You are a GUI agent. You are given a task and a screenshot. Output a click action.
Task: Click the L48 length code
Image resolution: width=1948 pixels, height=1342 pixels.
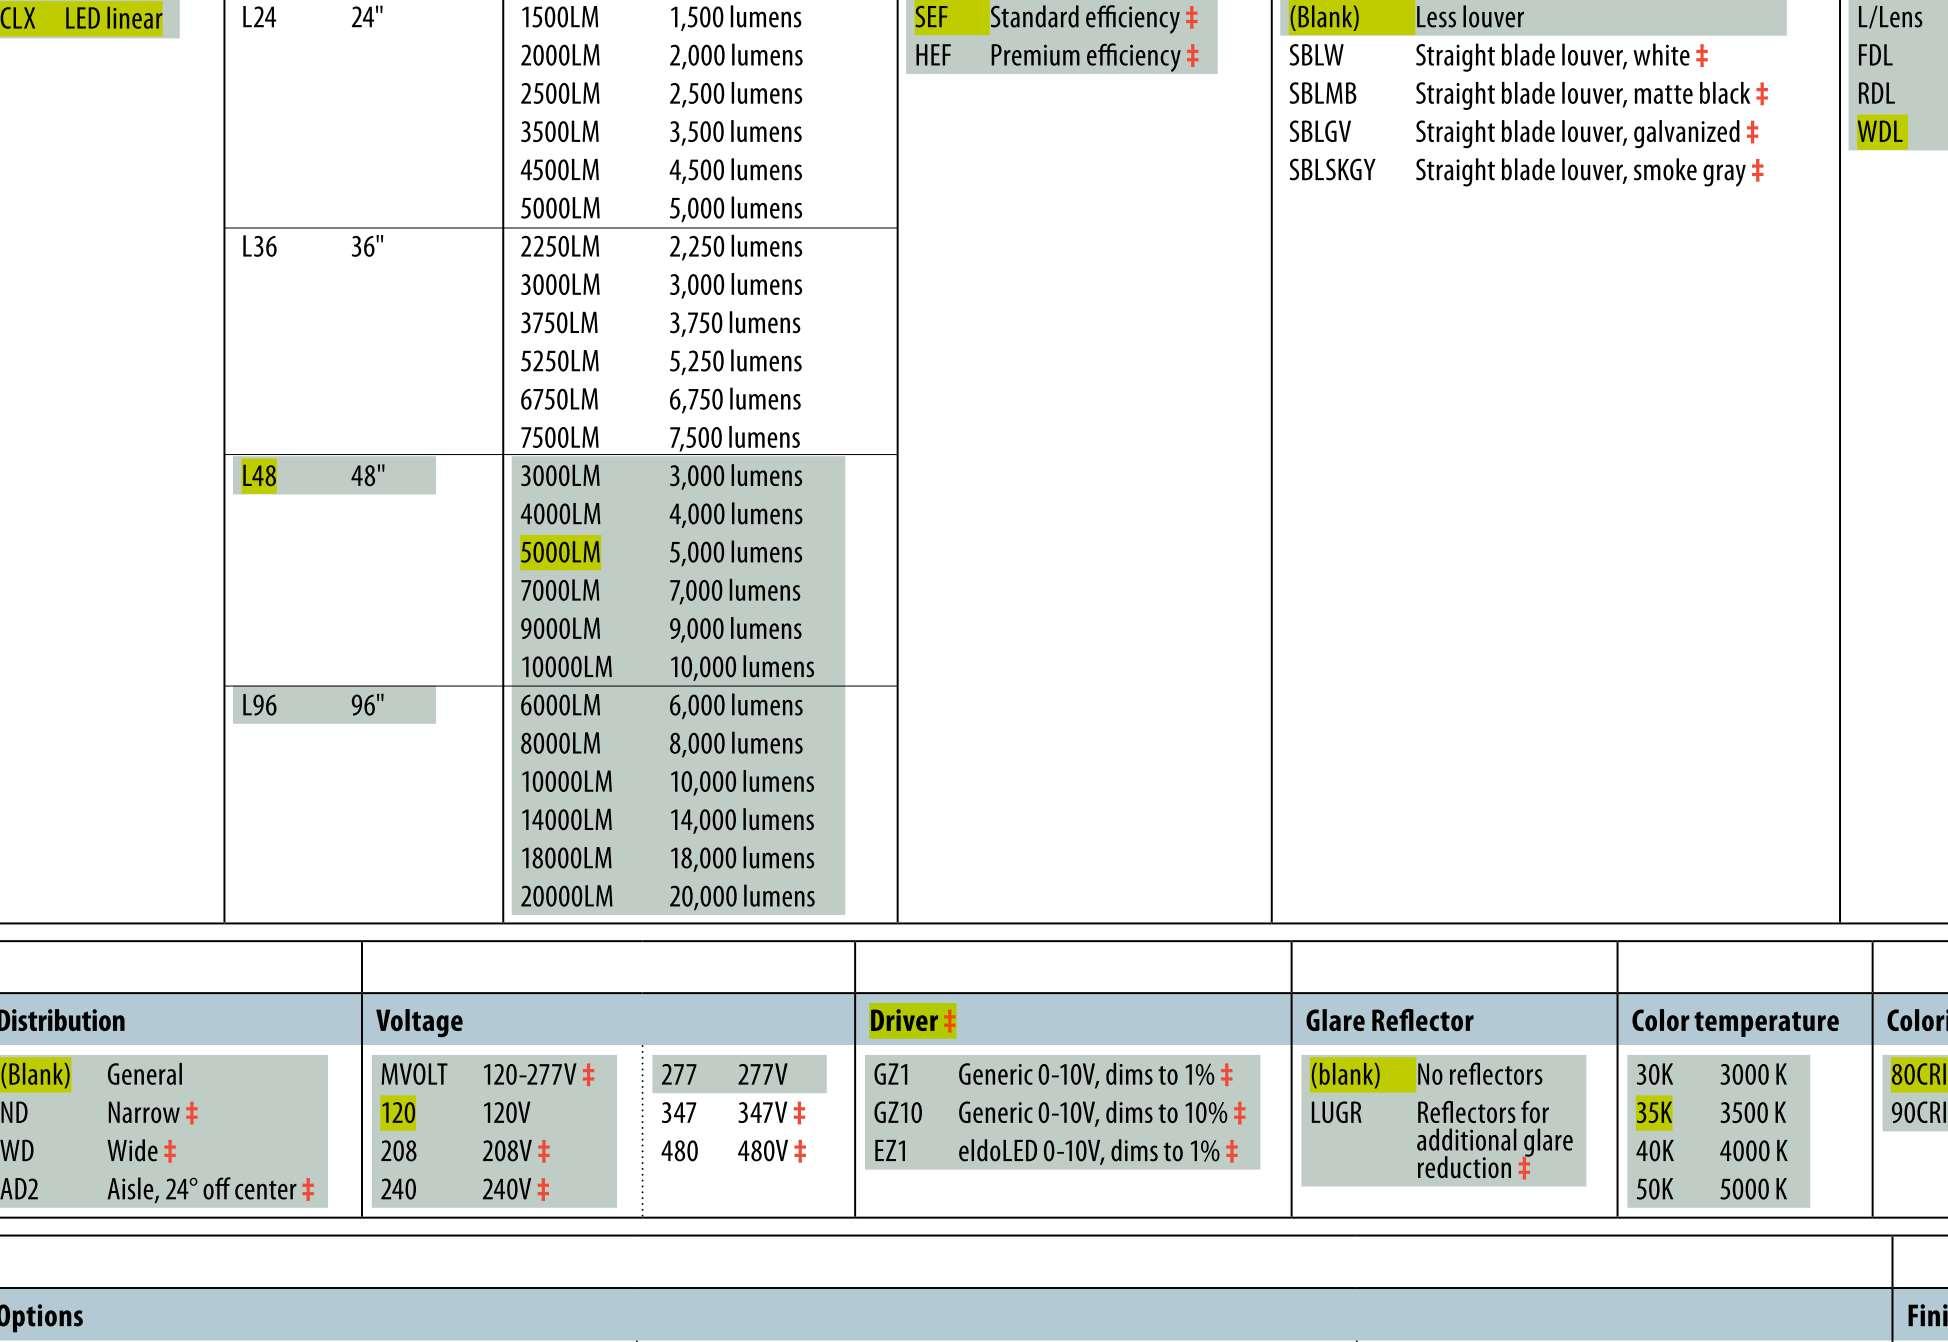(x=259, y=476)
